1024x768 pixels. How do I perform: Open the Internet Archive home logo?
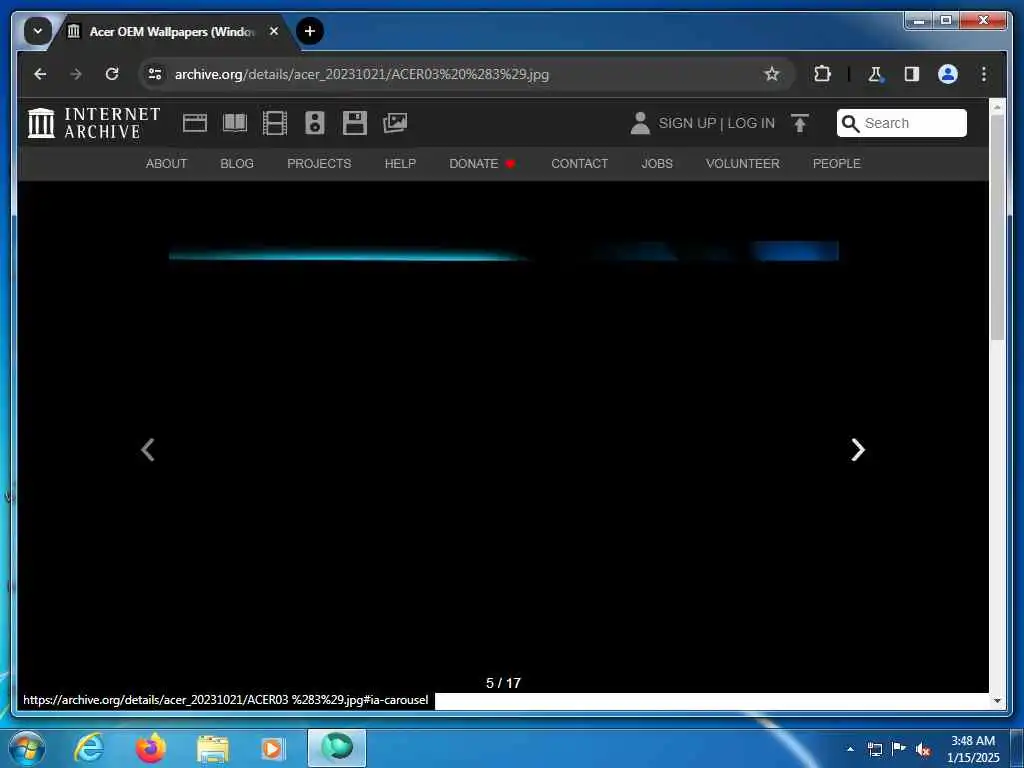(x=93, y=123)
